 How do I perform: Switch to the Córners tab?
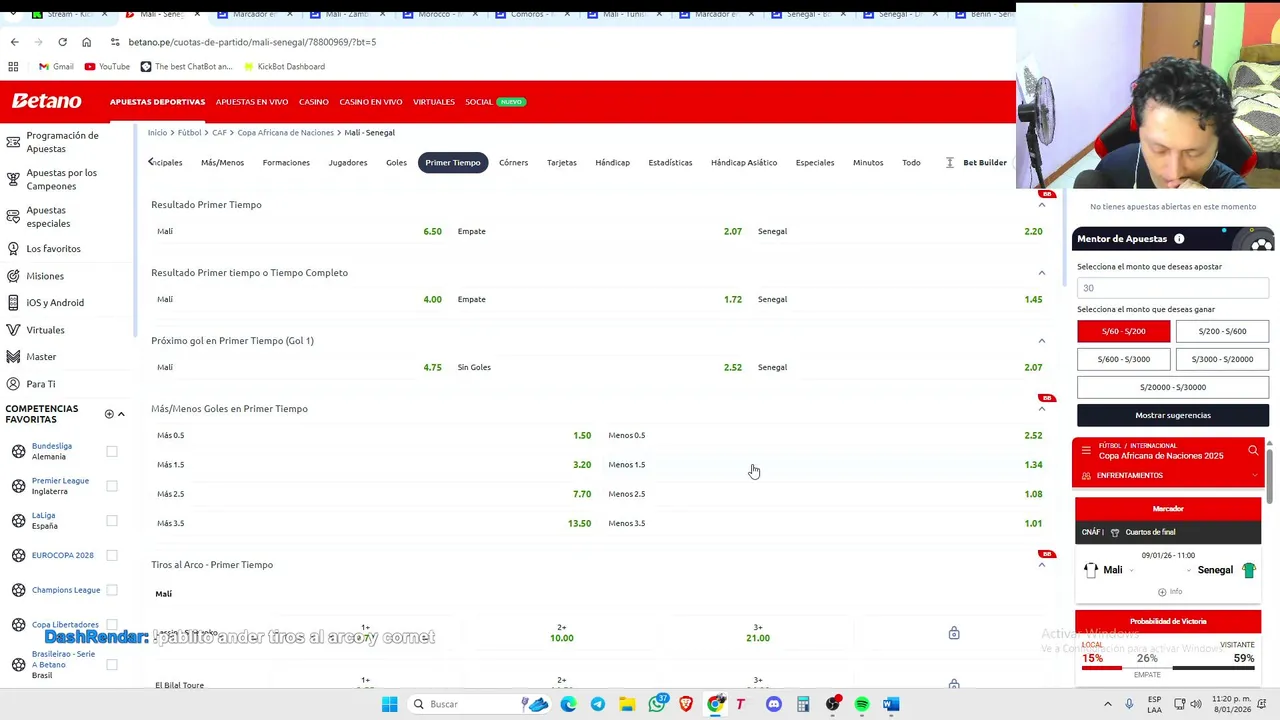(513, 162)
